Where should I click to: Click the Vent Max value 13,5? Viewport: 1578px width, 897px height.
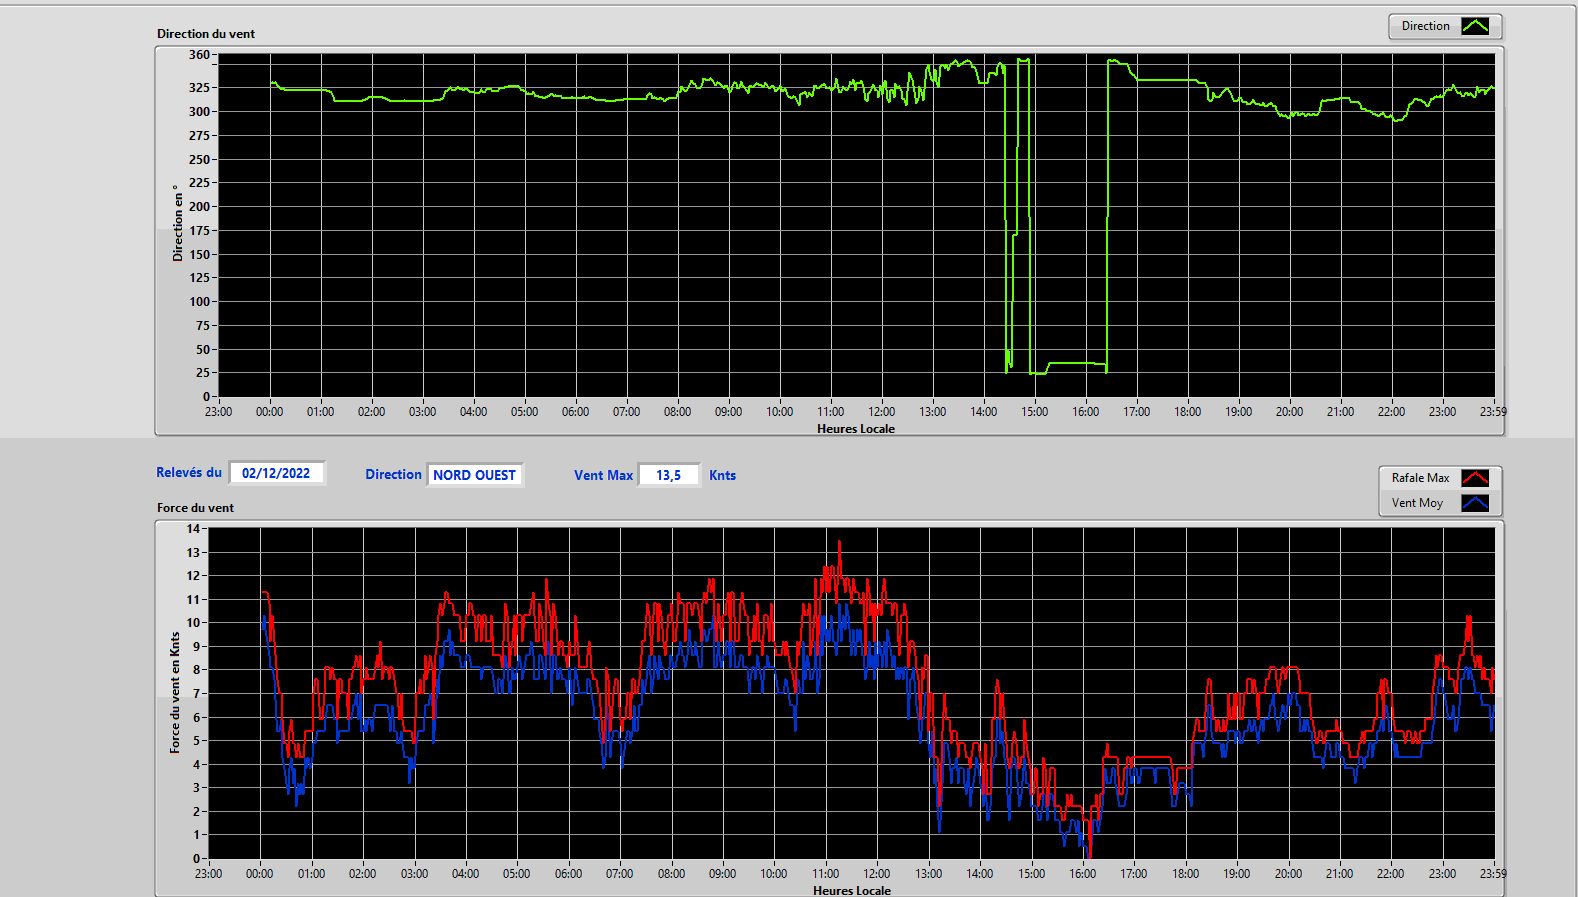pos(669,475)
